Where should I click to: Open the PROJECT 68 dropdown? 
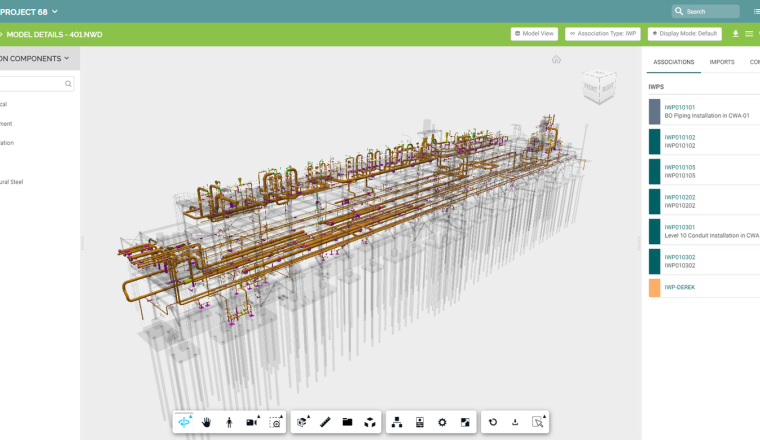click(29, 12)
